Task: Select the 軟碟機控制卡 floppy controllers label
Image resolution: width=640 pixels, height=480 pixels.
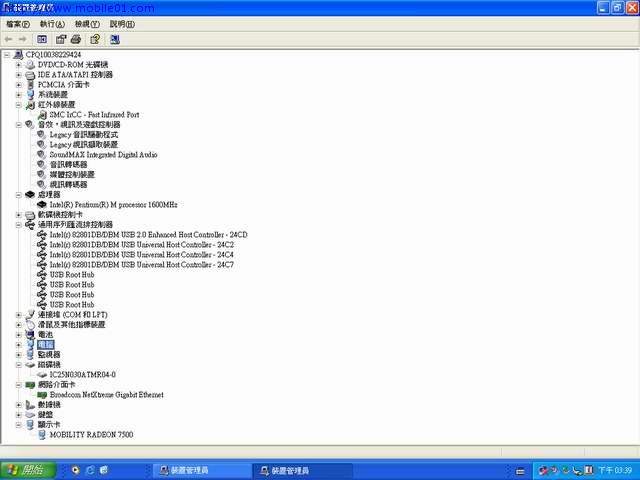Action: tap(60, 215)
